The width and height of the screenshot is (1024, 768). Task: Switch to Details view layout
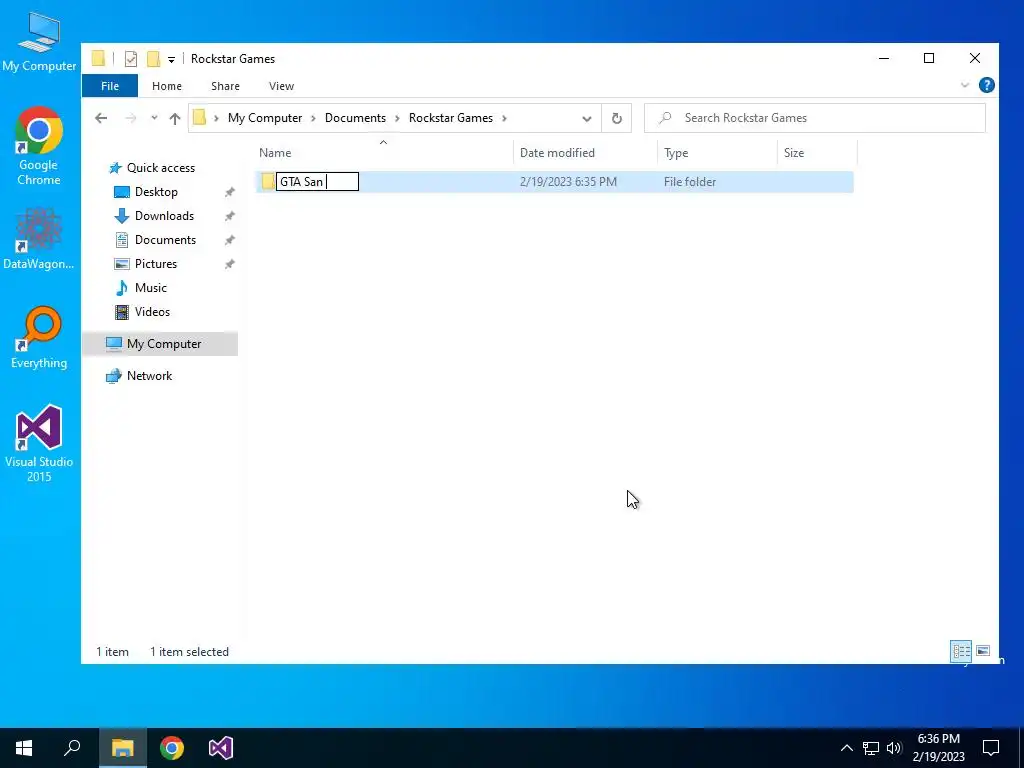(x=961, y=651)
